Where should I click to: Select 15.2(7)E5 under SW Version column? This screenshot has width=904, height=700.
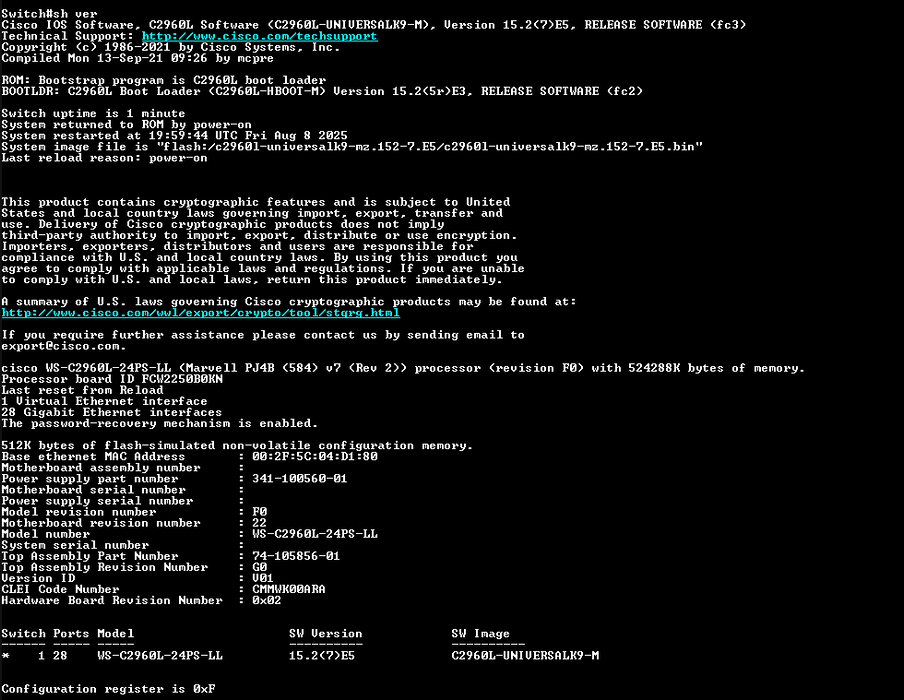coord(322,656)
